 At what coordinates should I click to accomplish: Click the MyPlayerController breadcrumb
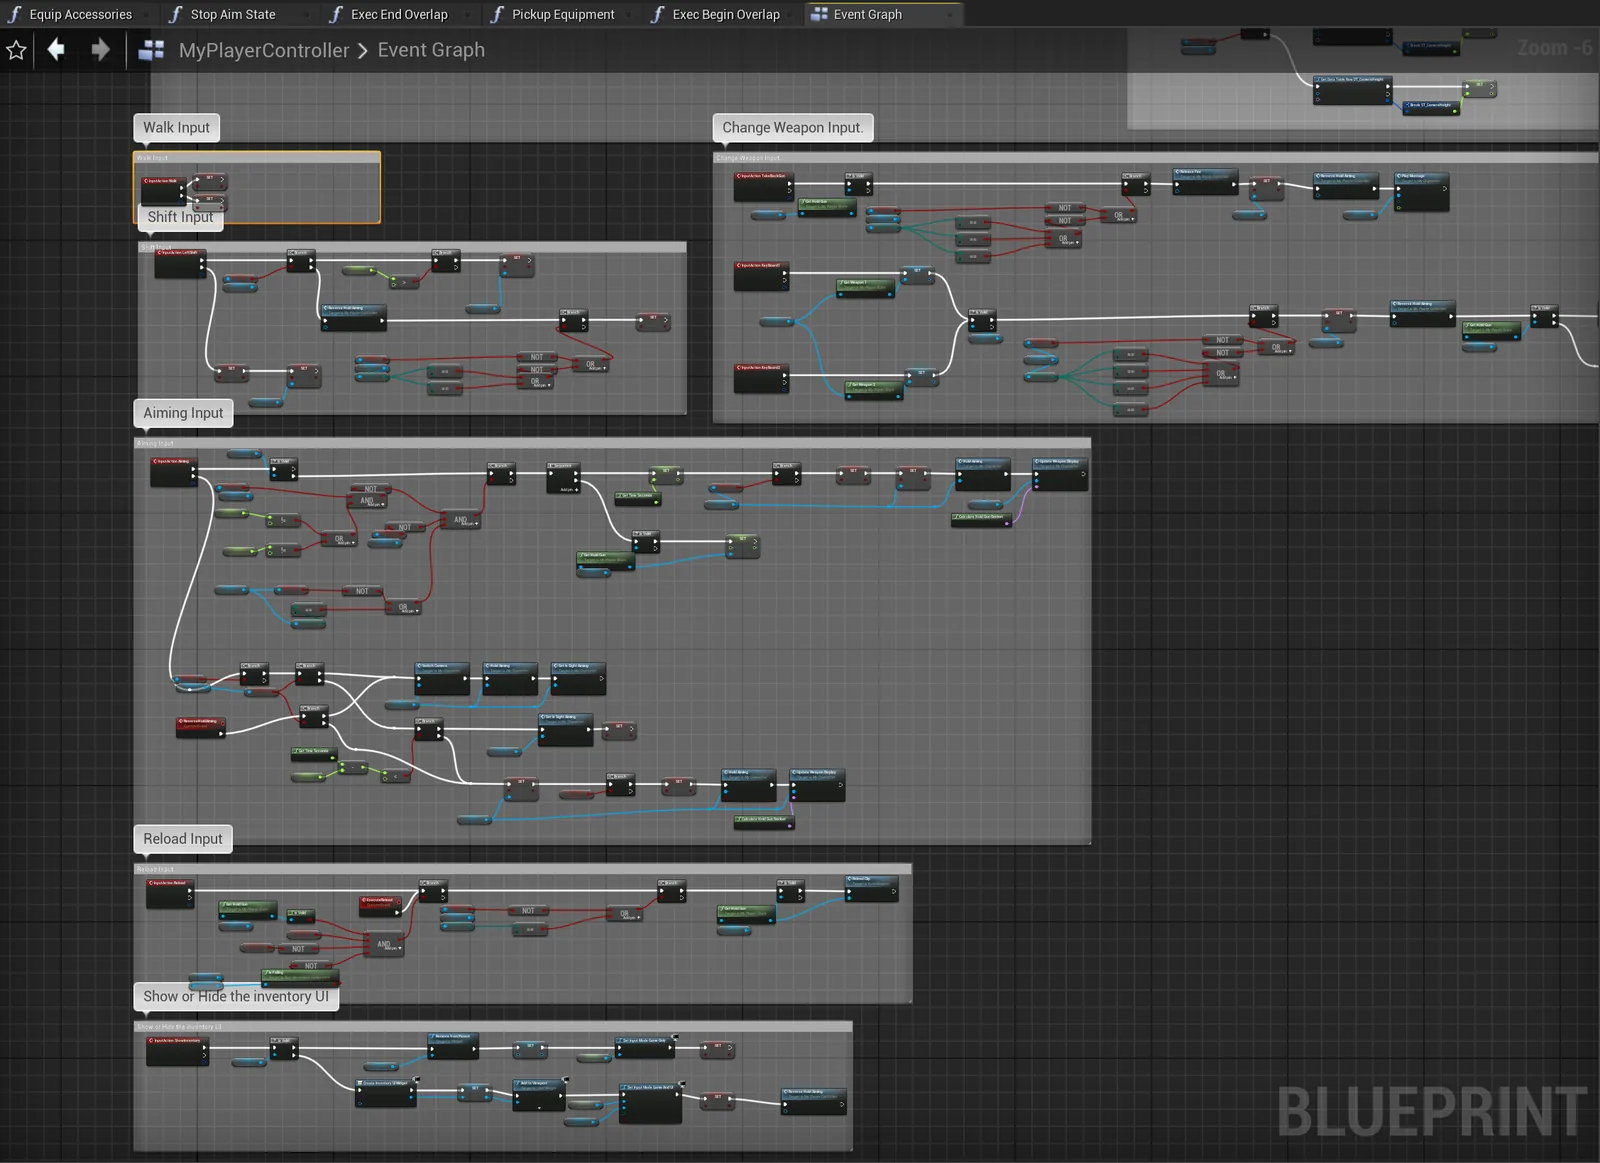click(264, 50)
